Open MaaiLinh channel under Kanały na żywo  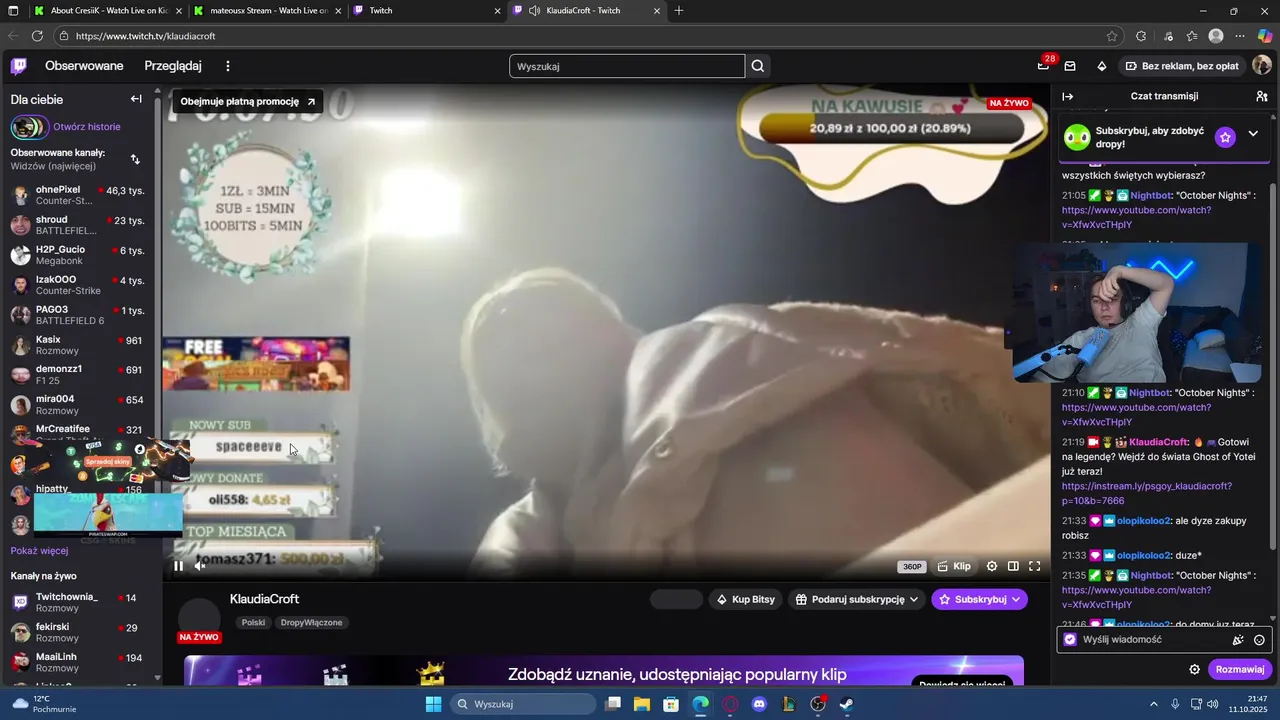(78, 662)
